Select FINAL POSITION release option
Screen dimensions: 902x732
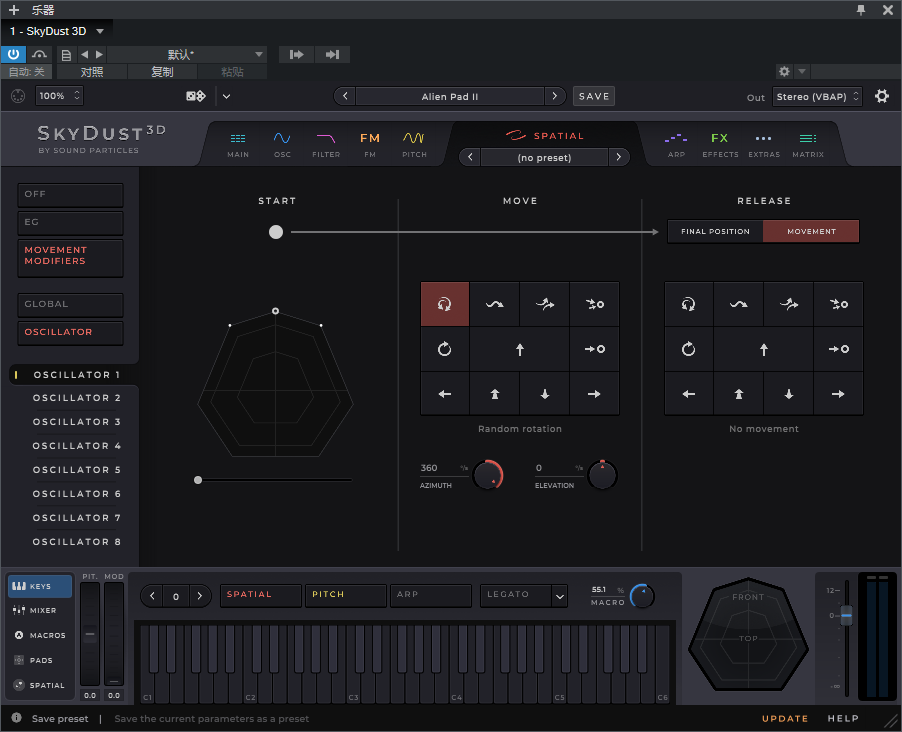[x=715, y=231]
